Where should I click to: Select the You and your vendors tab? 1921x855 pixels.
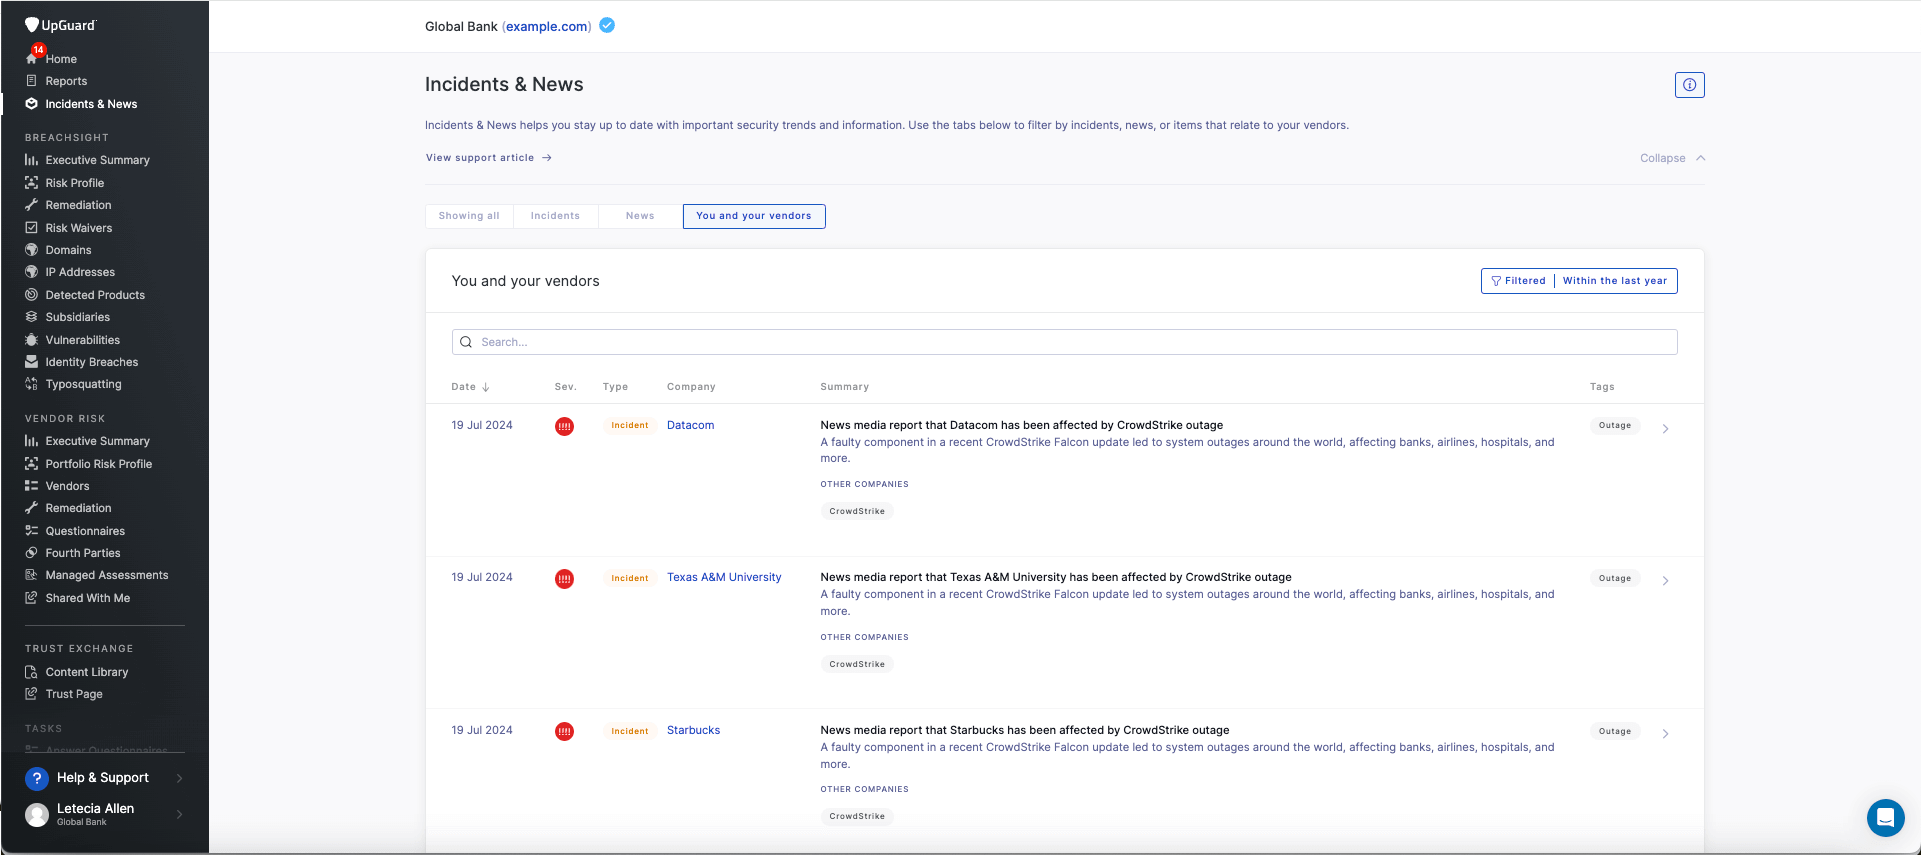click(754, 216)
